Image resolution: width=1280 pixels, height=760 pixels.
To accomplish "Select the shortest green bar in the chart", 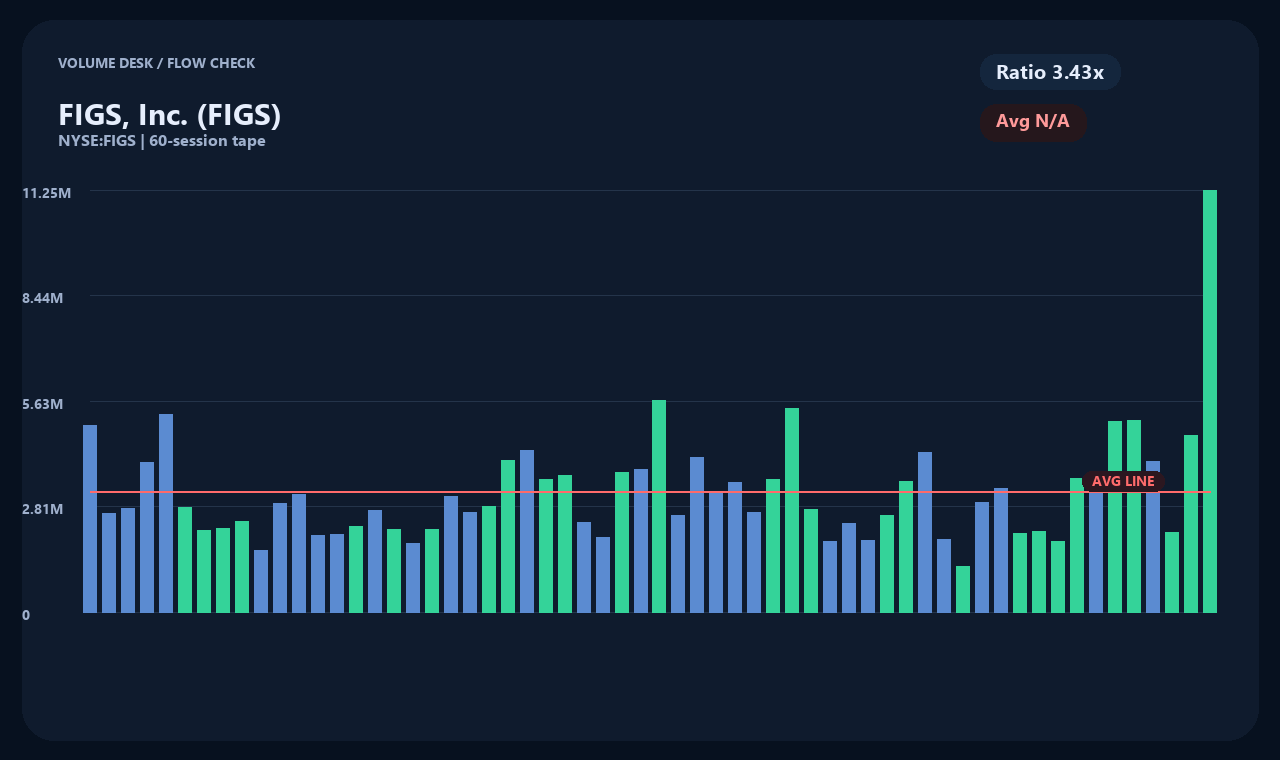I will point(963,589).
